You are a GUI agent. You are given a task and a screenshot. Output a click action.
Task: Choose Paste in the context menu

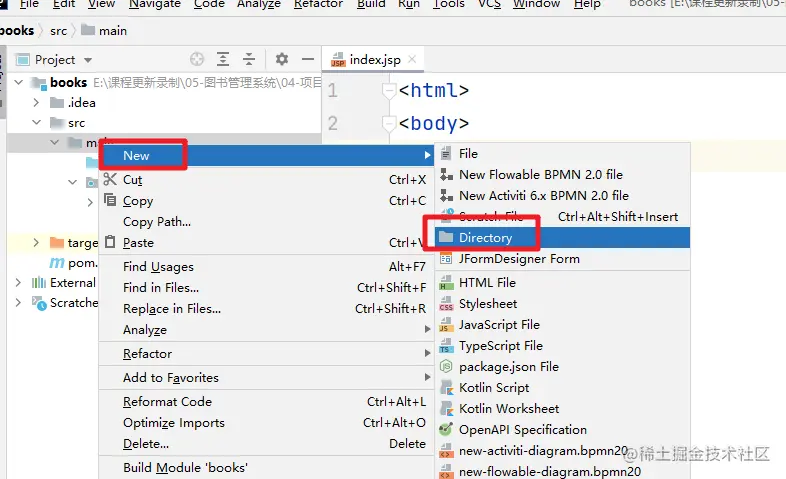click(266, 243)
